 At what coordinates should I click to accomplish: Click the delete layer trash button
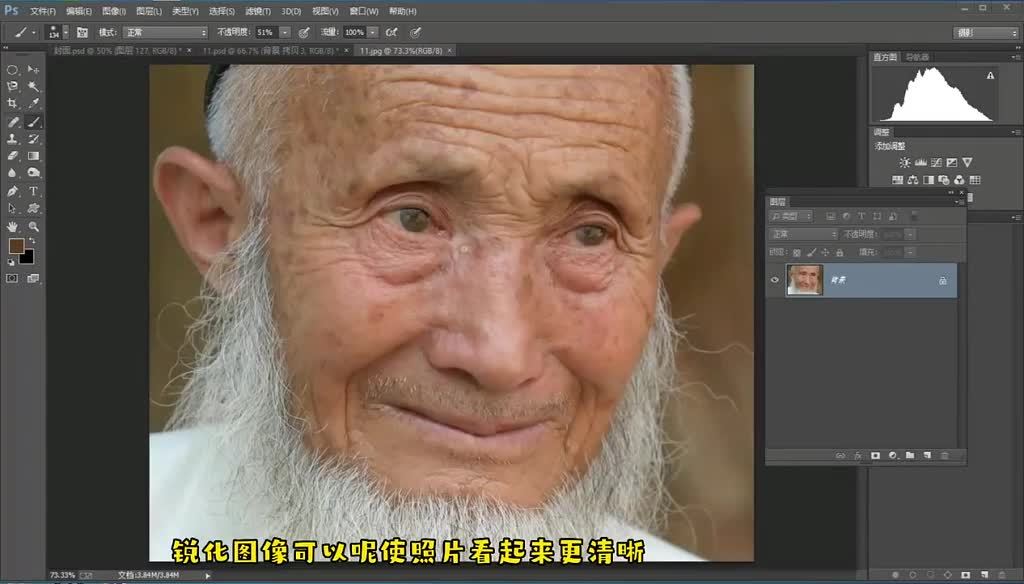point(945,453)
